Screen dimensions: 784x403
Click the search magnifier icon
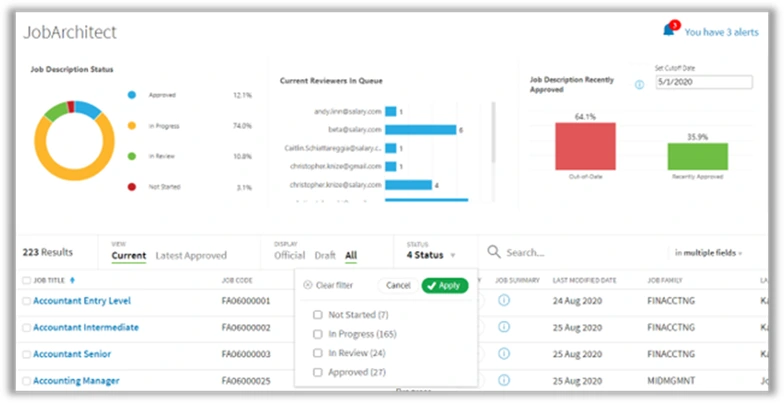tap(494, 252)
